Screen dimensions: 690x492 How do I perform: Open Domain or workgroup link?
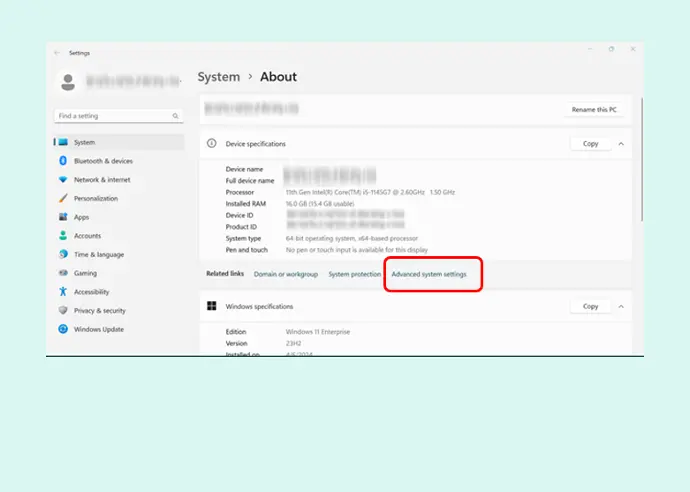286,274
